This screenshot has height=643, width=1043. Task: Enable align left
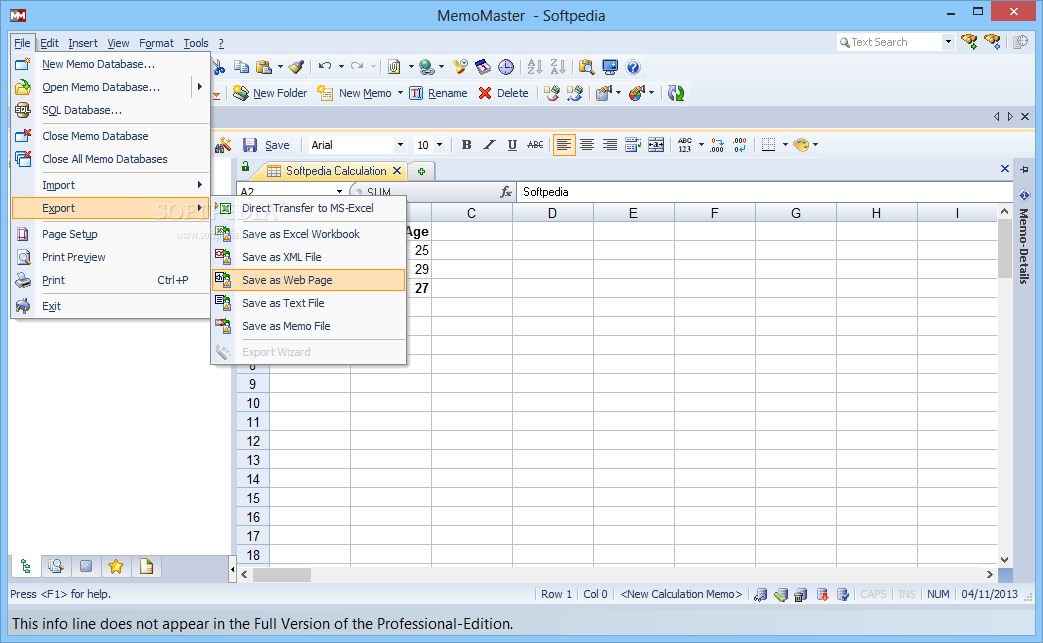pos(563,145)
